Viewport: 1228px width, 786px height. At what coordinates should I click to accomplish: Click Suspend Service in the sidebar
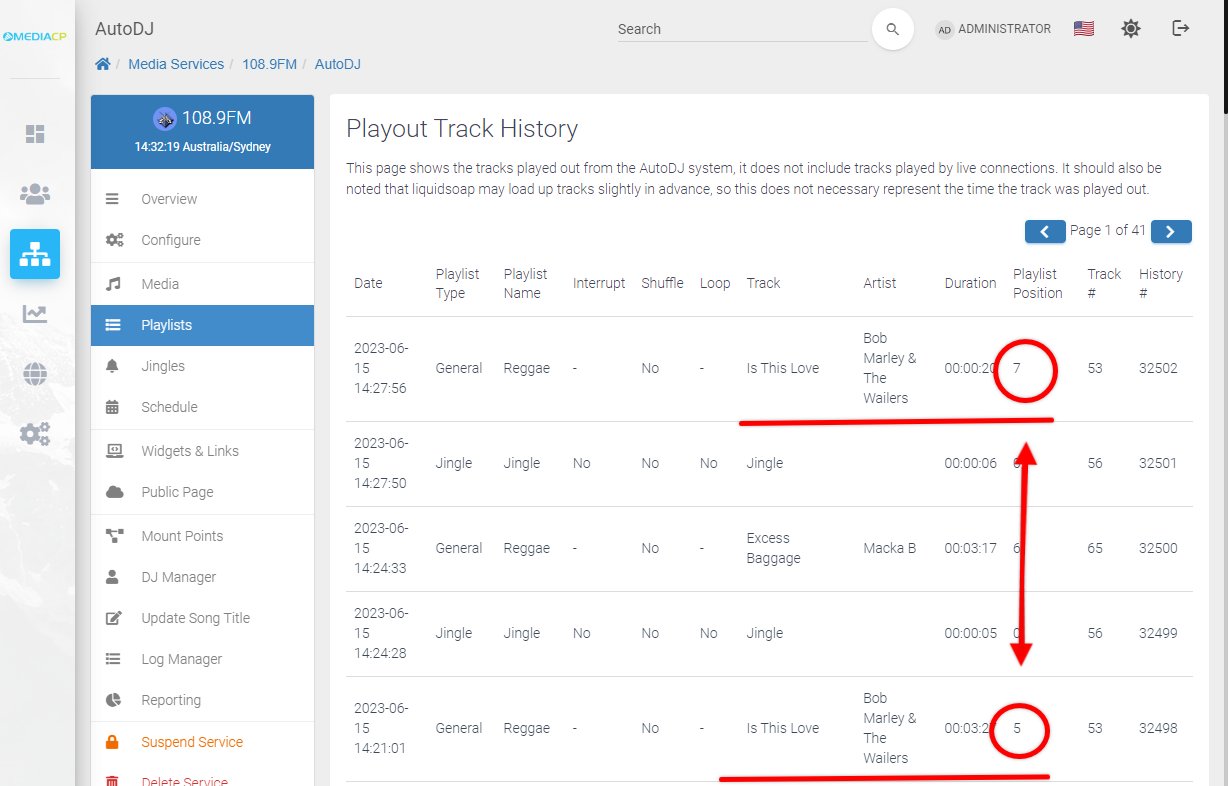[x=192, y=742]
